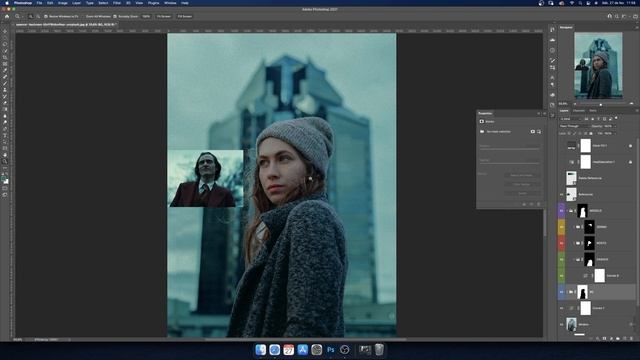Screen dimensions: 640x360
Task: Select pixel mask icon in Properties panel
Action: pos(533,132)
